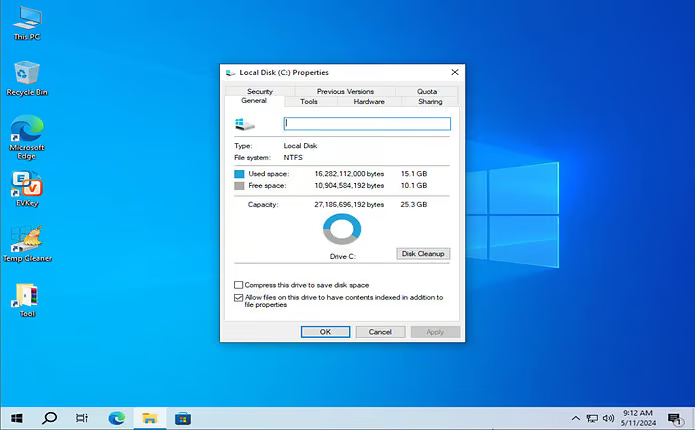Open volume control in system tray
Screen dimensions: 695x430
(x=608, y=418)
